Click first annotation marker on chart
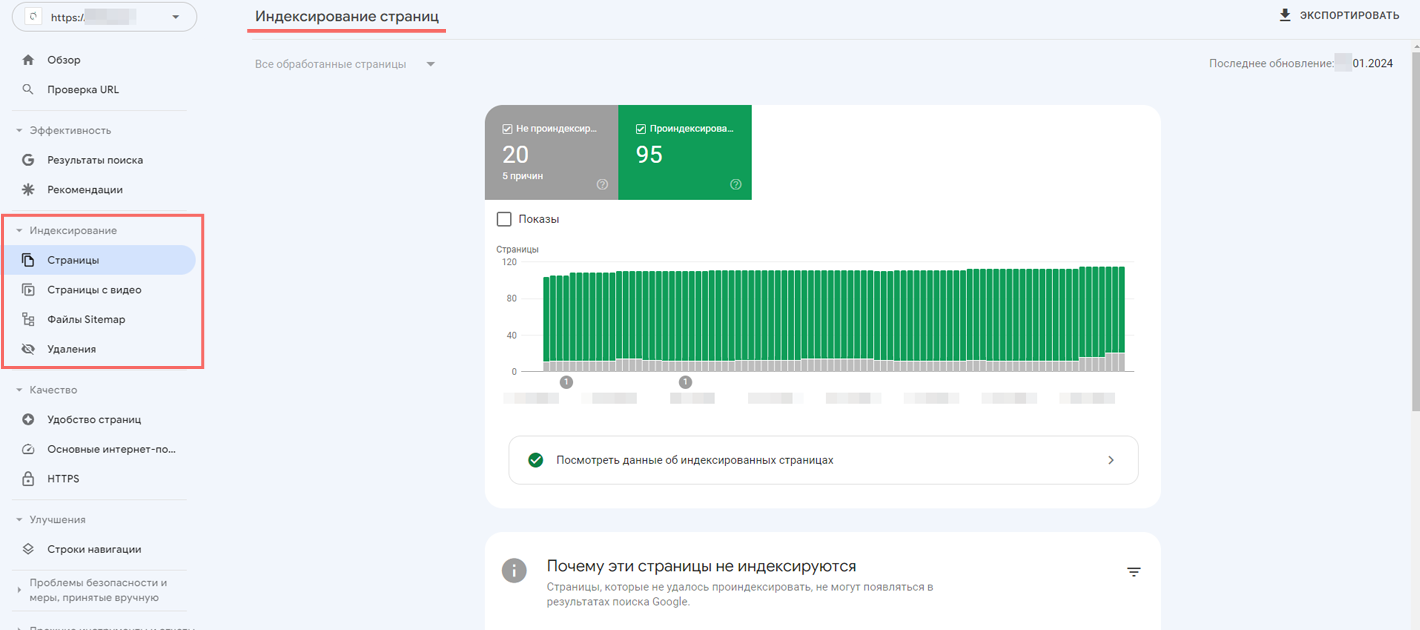 click(566, 382)
